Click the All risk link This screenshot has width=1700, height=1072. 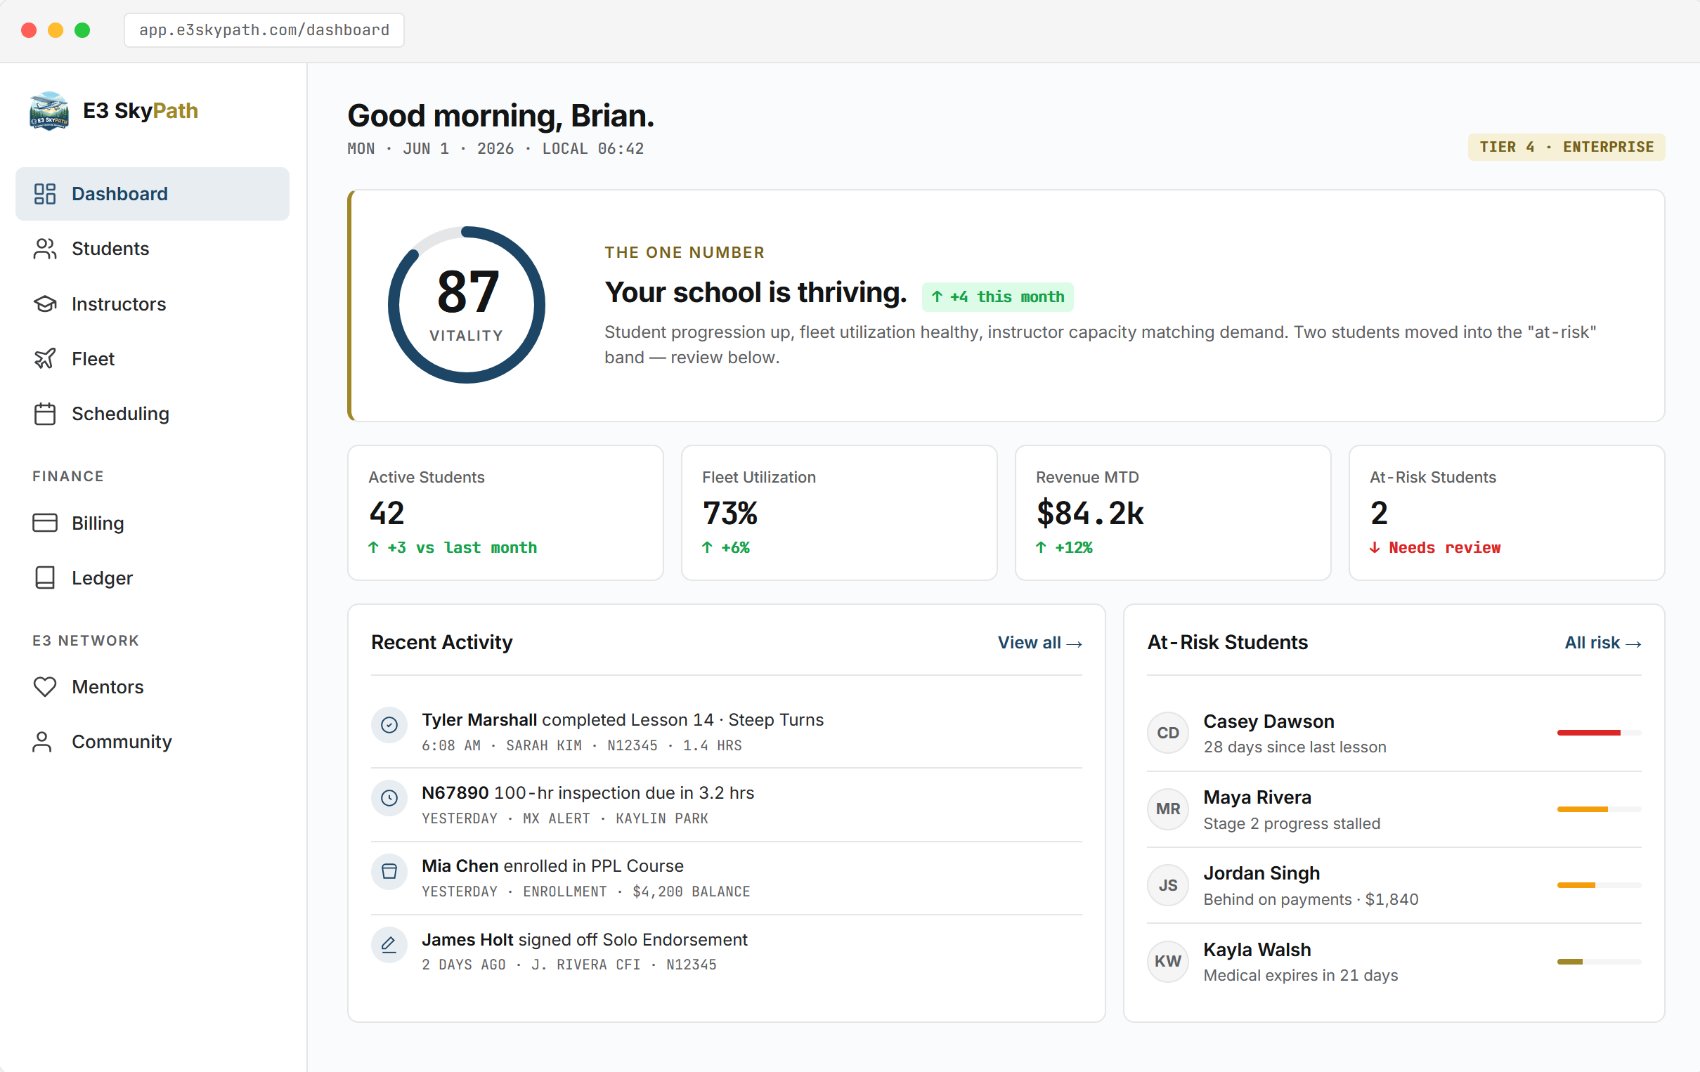(1603, 643)
